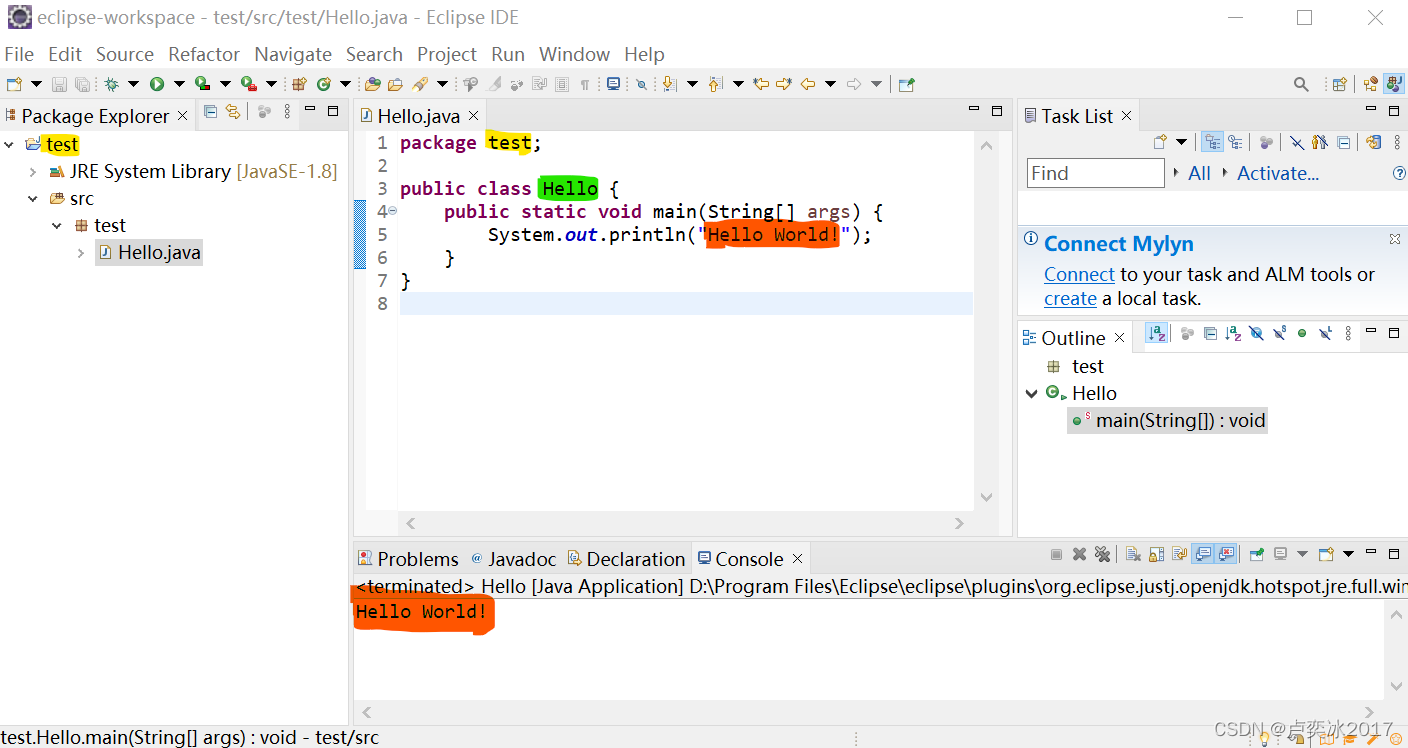Open the Window menu
The image size is (1408, 748).
coord(574,54)
